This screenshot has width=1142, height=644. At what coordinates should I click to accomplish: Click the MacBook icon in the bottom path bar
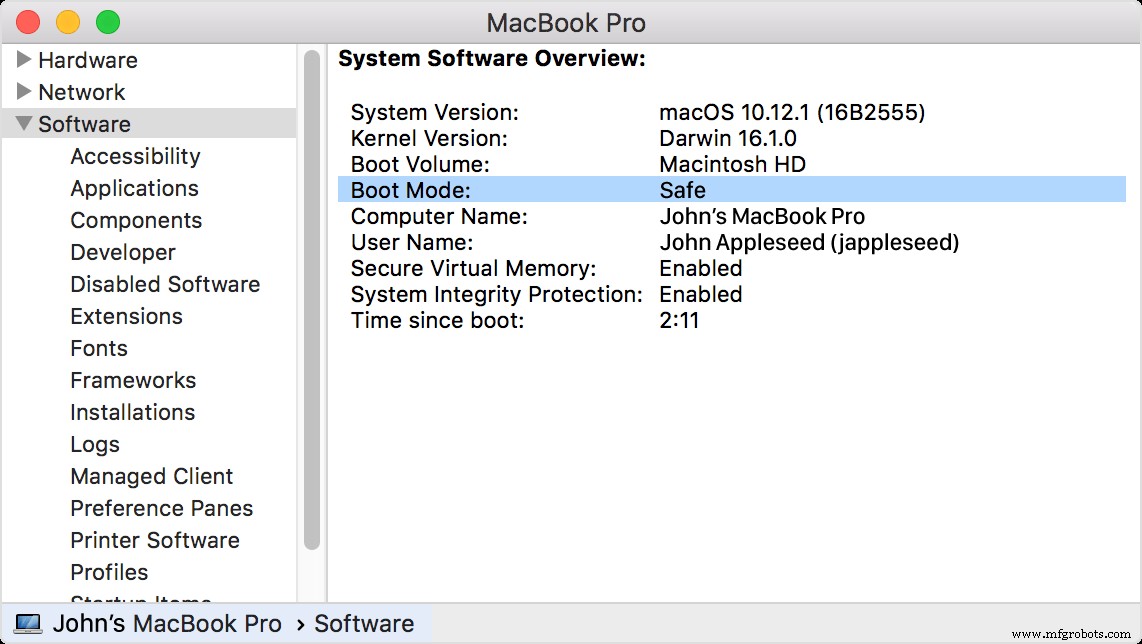pos(28,623)
